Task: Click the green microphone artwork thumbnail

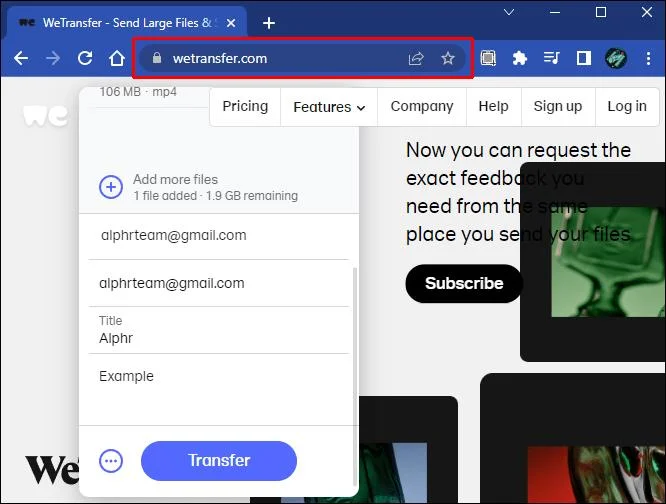Action: click(x=608, y=262)
